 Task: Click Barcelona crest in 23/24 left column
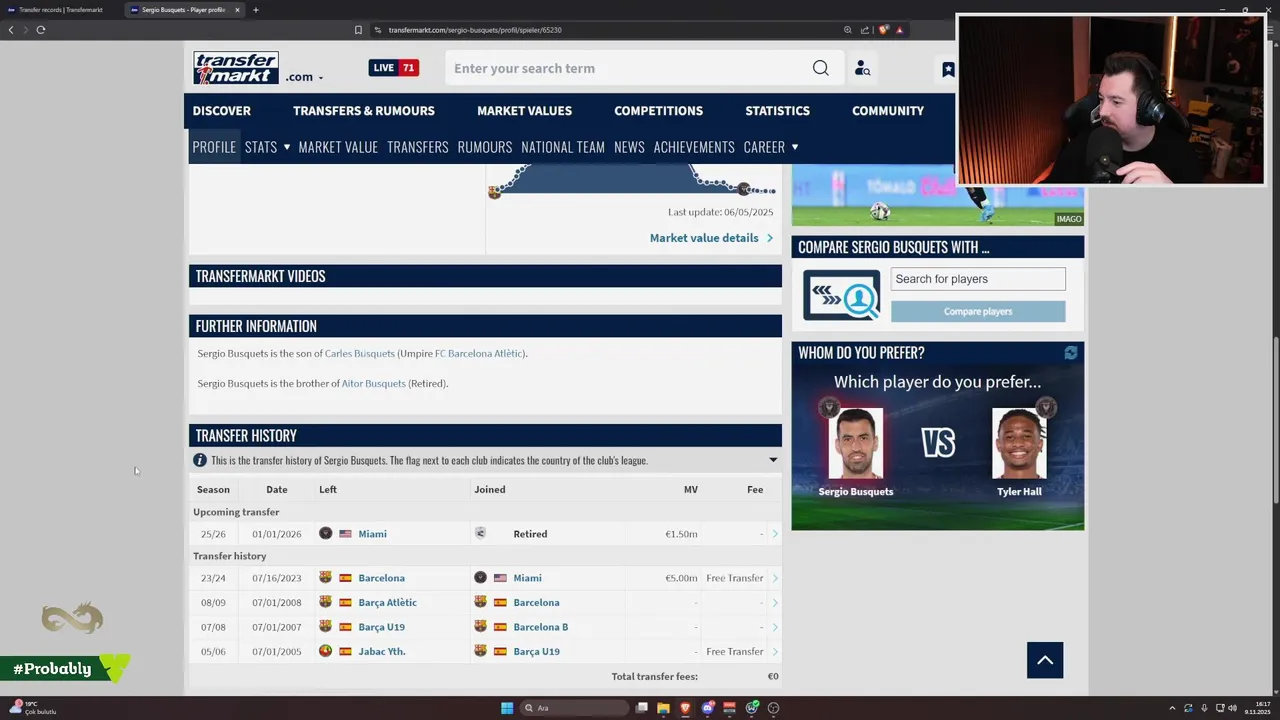(325, 578)
